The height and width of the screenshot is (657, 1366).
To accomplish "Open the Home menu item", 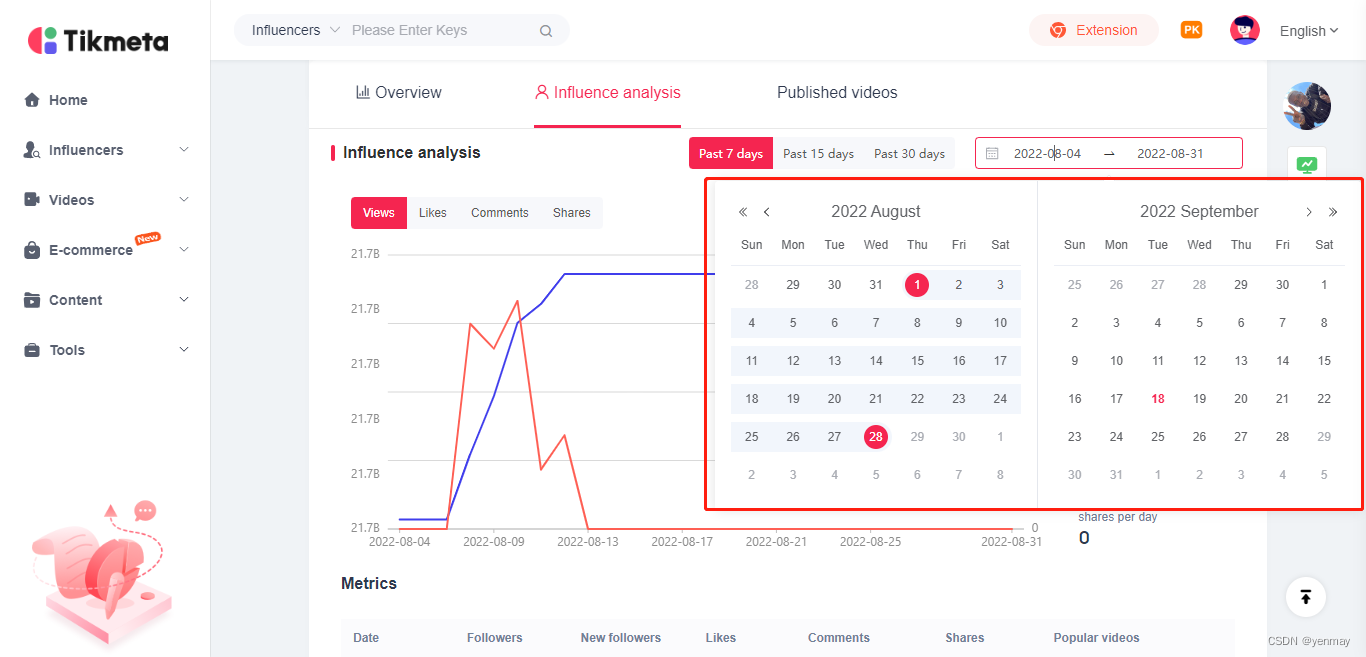I will pyautogui.click(x=68, y=100).
